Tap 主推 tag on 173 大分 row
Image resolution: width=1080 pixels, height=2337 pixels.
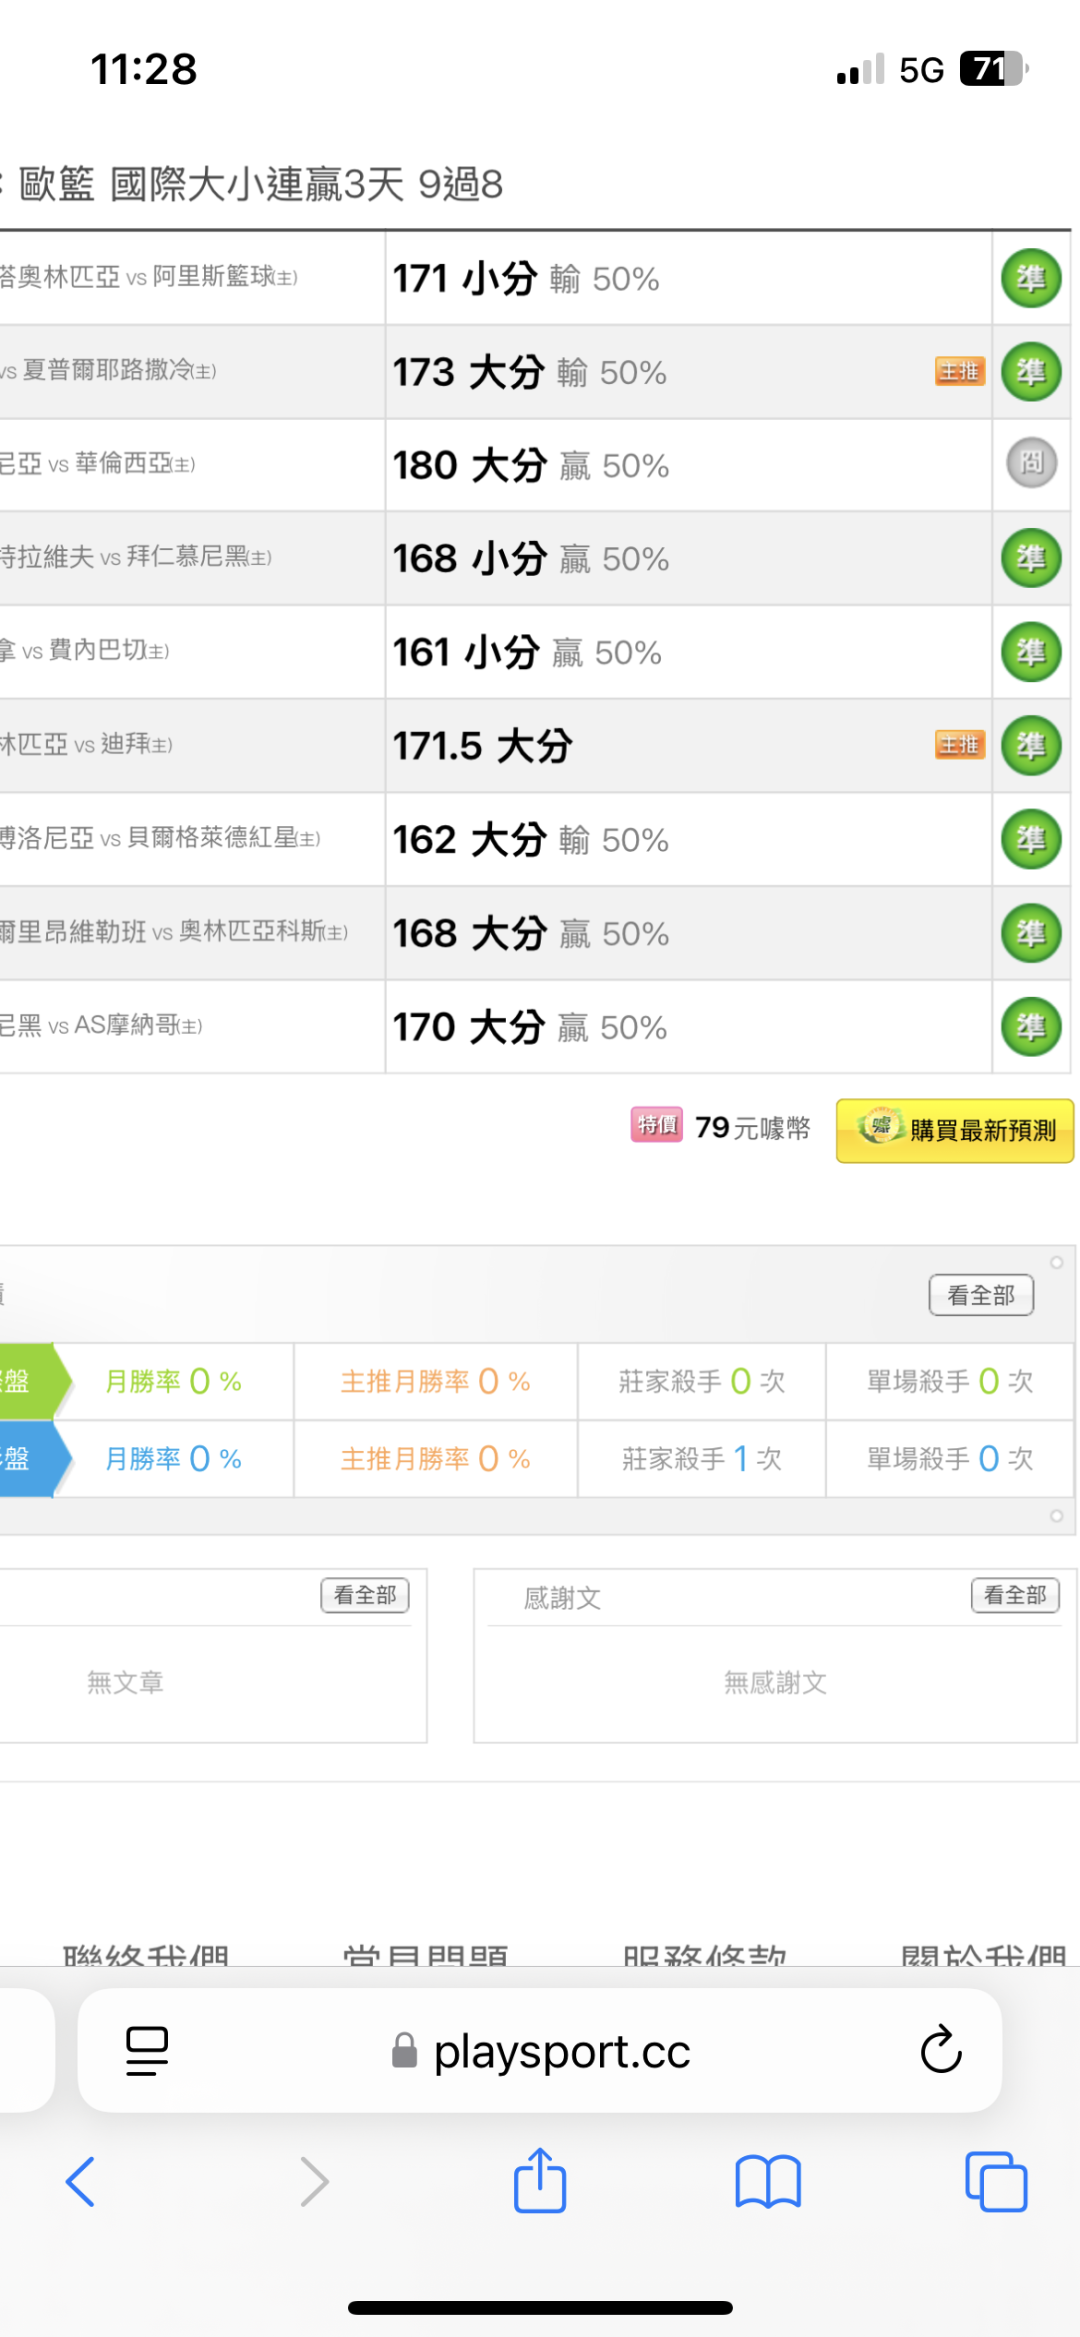pos(959,372)
